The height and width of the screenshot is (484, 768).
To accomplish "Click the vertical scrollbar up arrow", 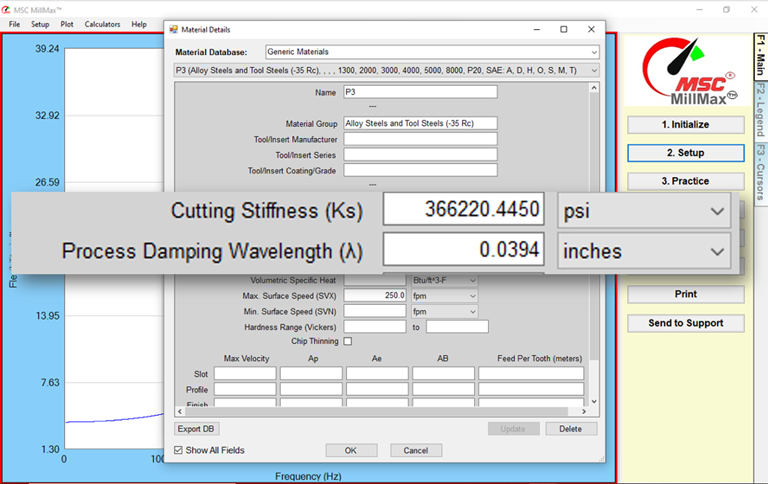I will [594, 88].
